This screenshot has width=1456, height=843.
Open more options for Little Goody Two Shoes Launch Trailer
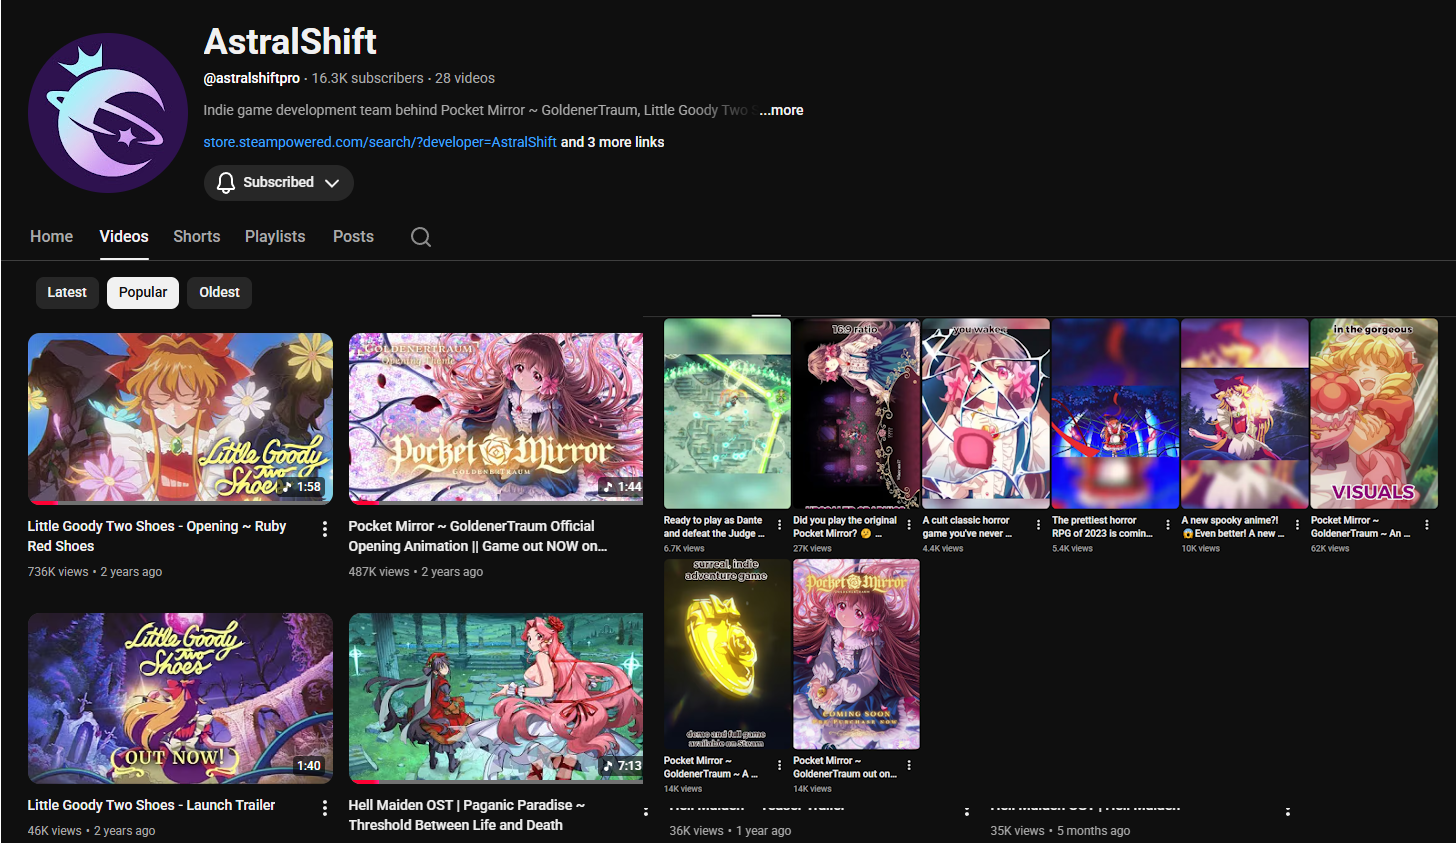pos(324,808)
